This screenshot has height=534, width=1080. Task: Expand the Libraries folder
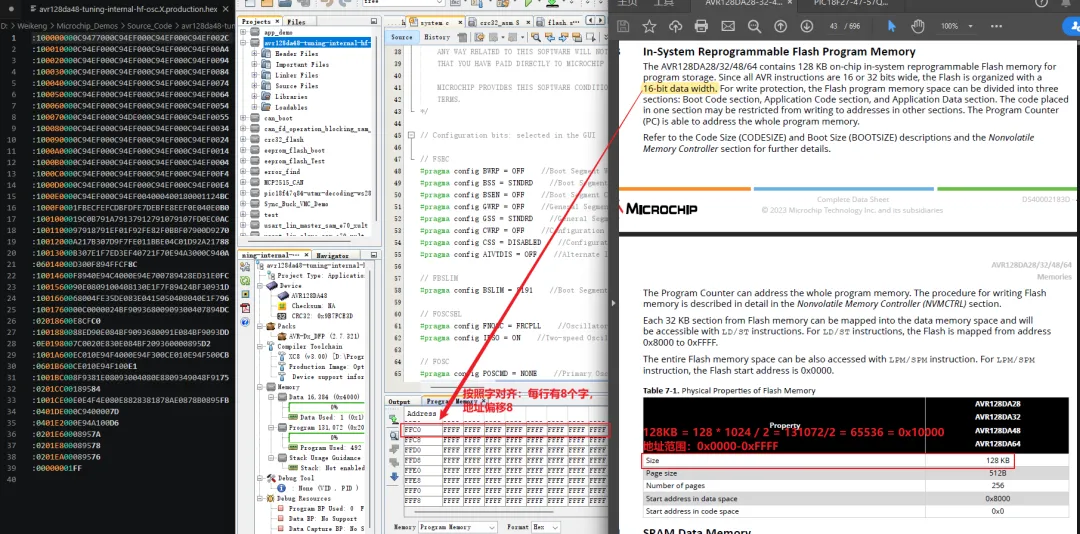tap(256, 96)
